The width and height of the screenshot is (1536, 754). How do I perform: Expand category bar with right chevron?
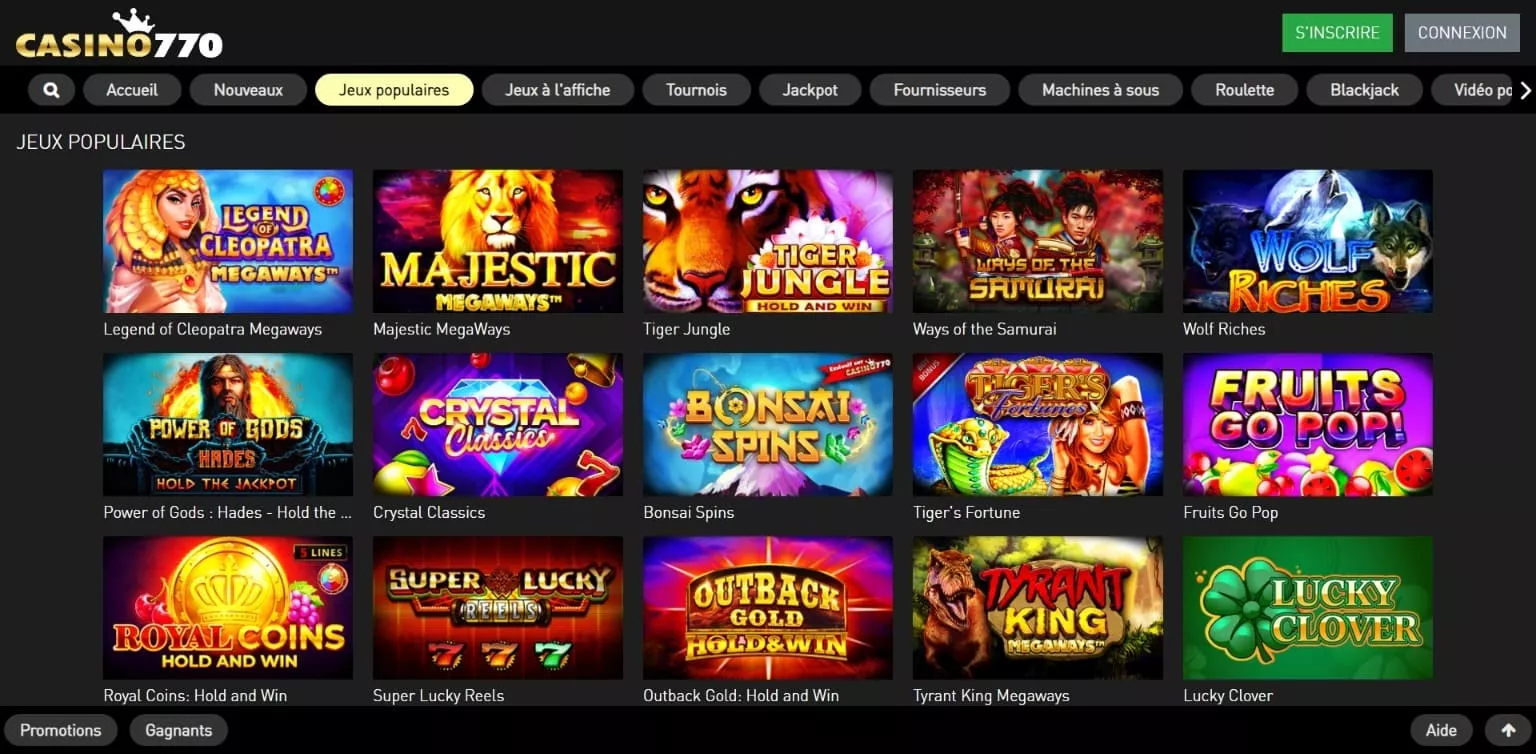(1525, 90)
